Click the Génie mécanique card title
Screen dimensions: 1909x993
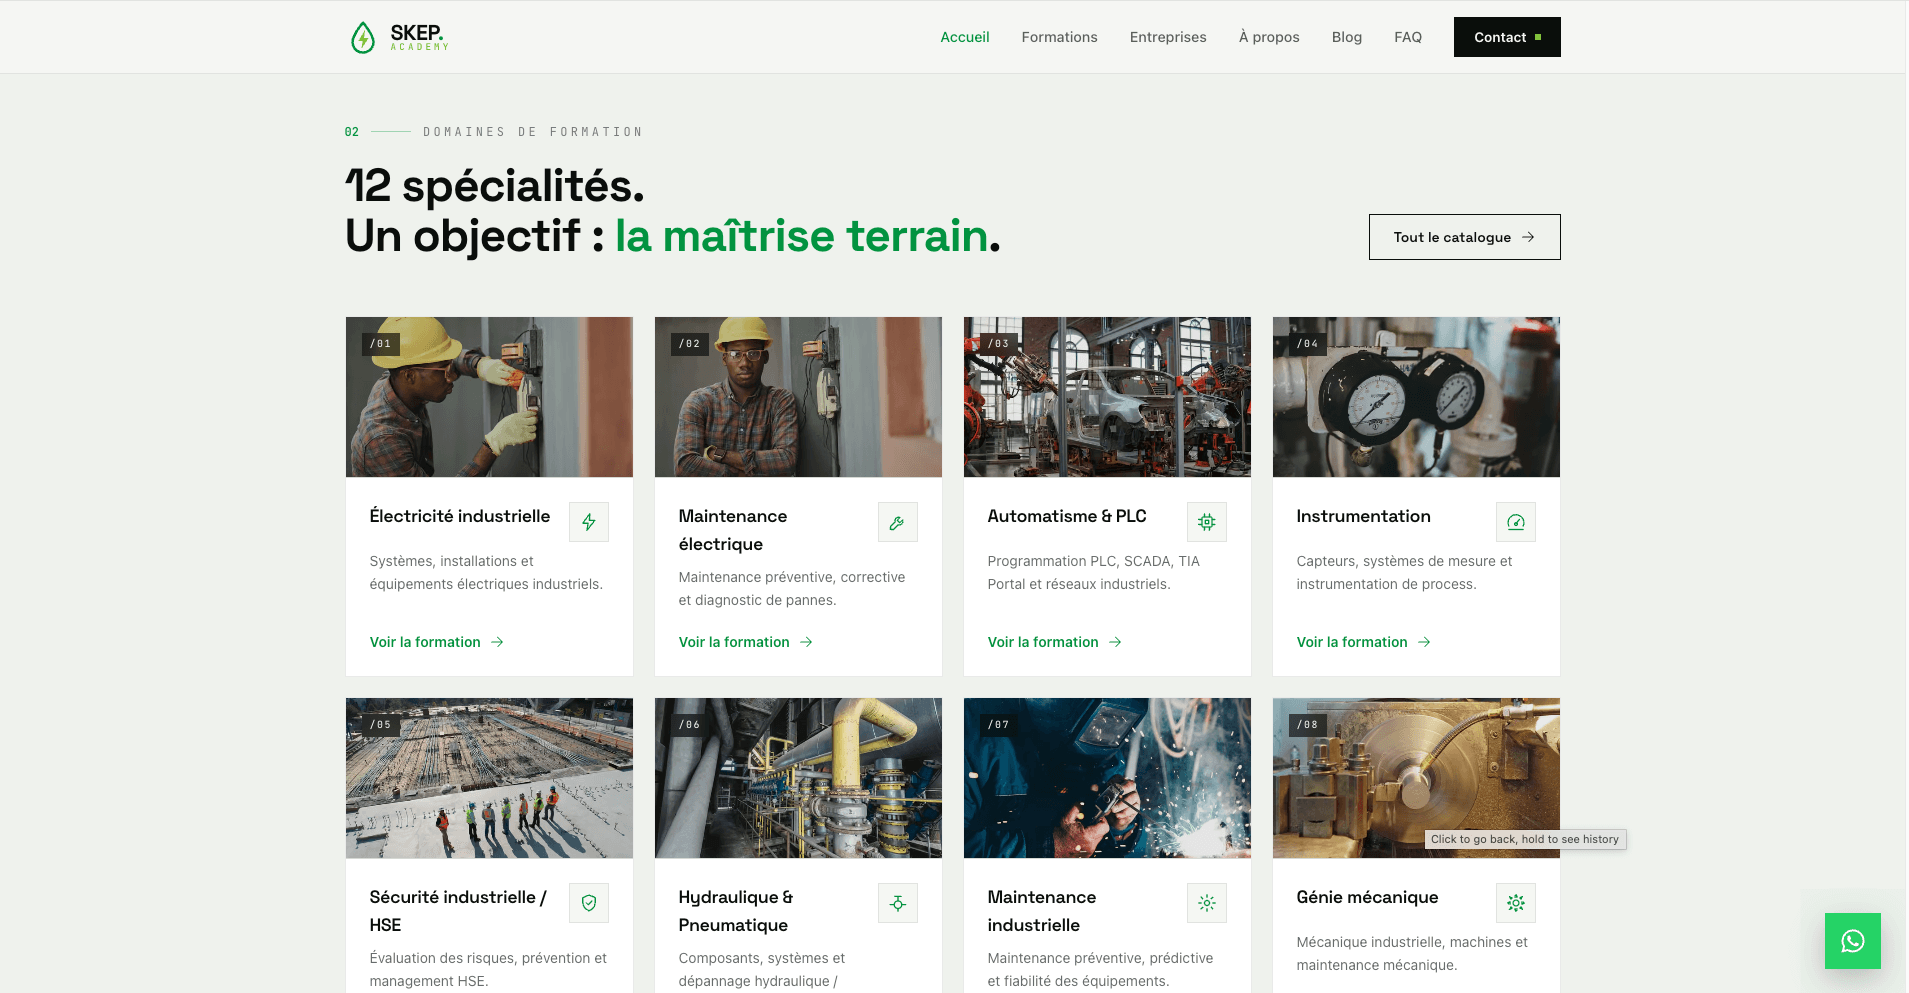point(1368,897)
